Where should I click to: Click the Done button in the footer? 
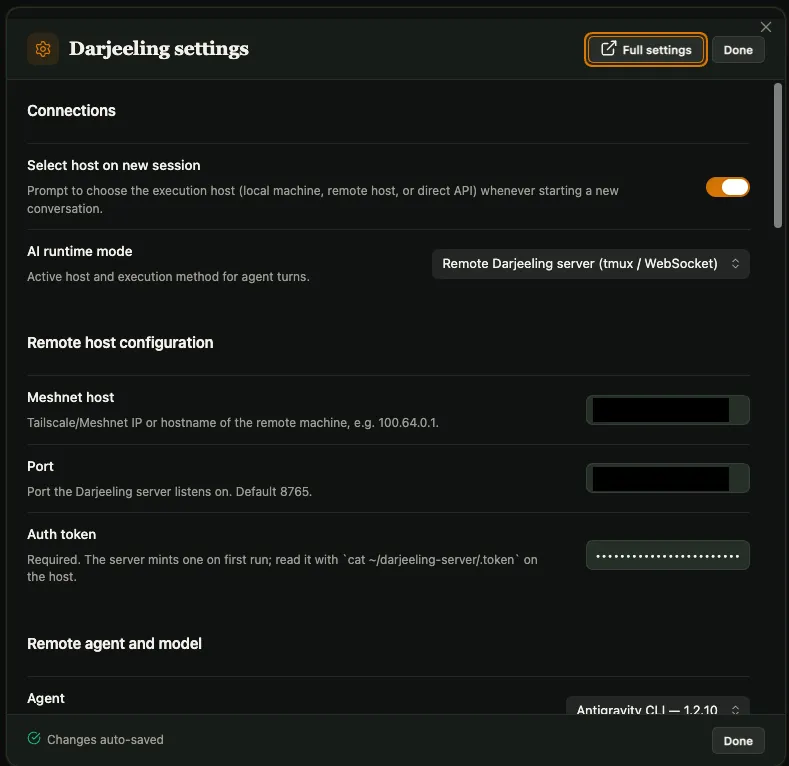738,740
